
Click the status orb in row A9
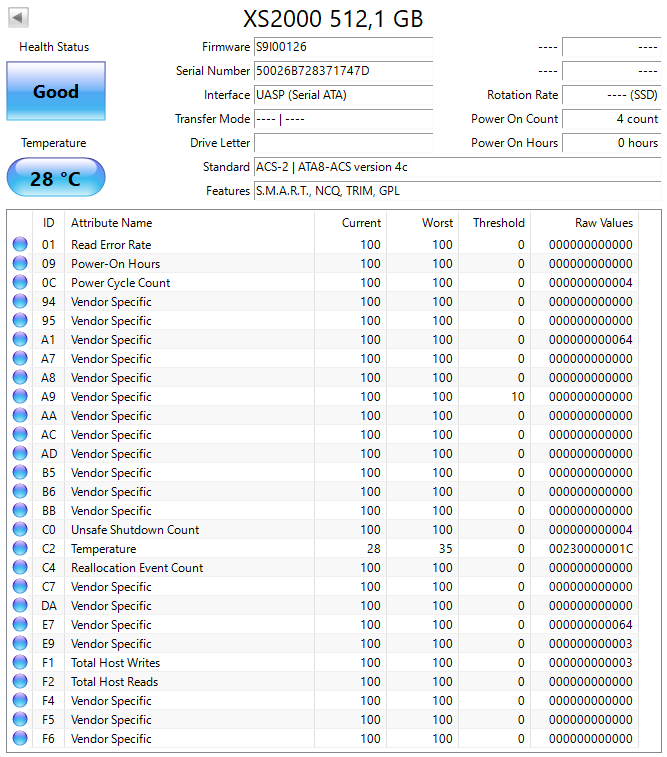20,396
